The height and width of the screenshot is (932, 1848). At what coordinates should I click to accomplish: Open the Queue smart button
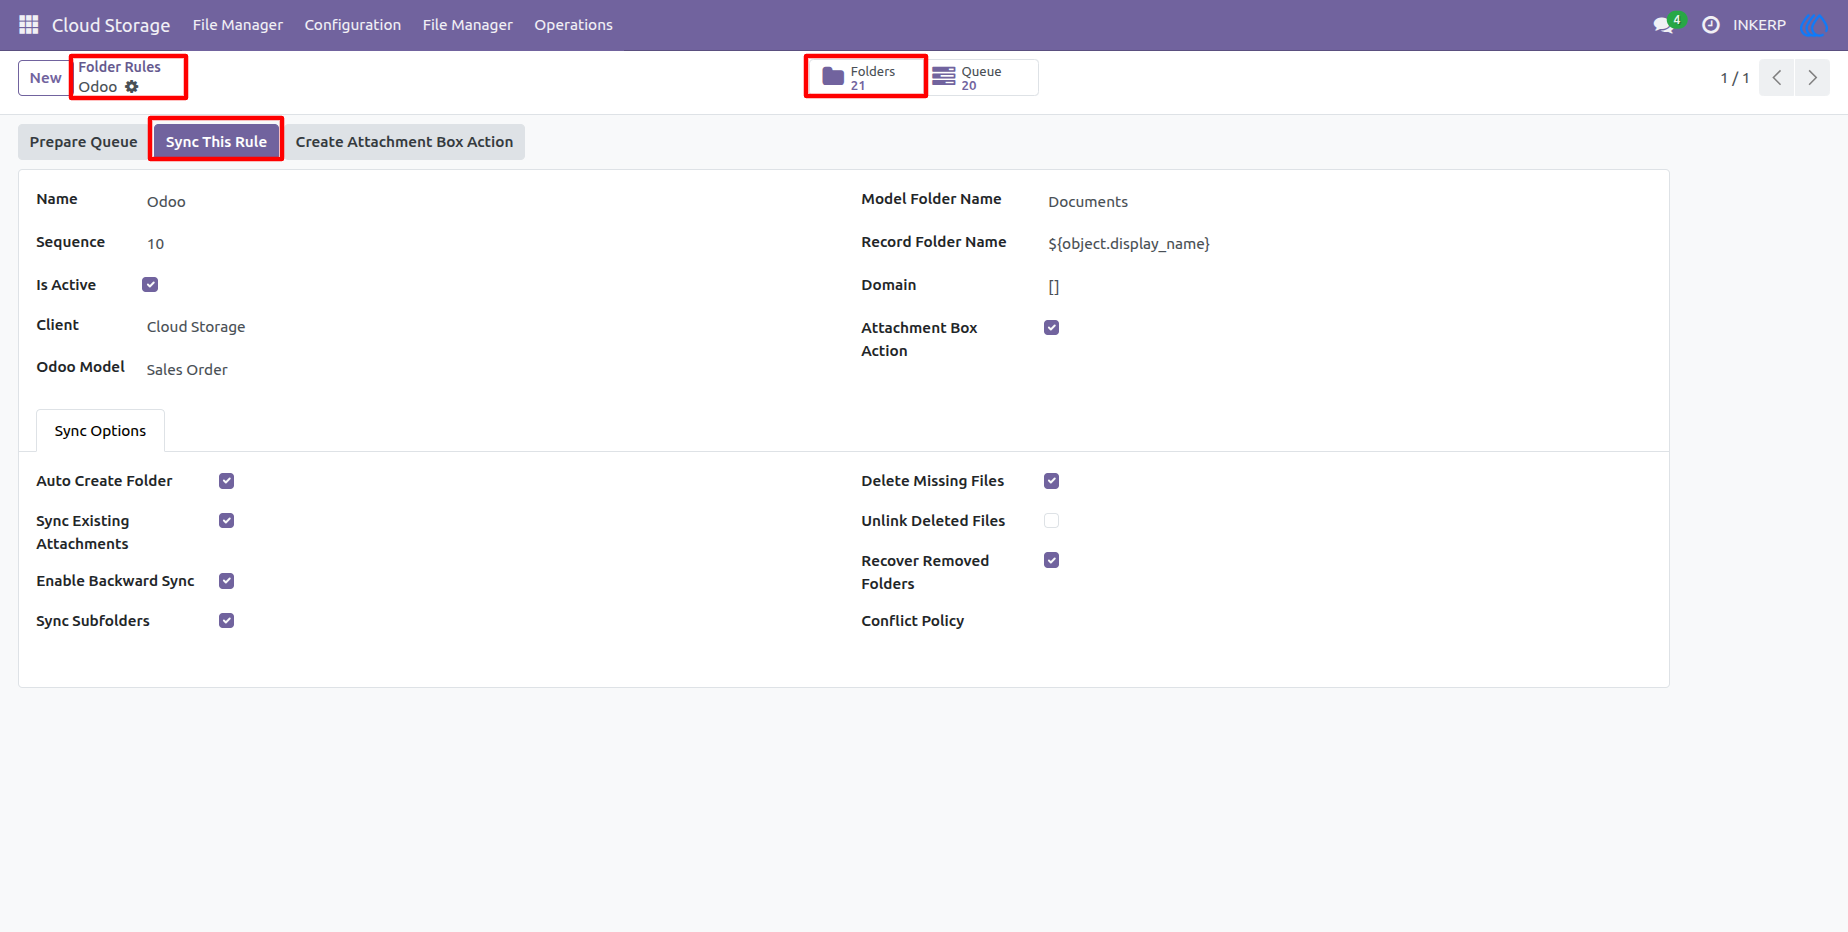click(983, 77)
